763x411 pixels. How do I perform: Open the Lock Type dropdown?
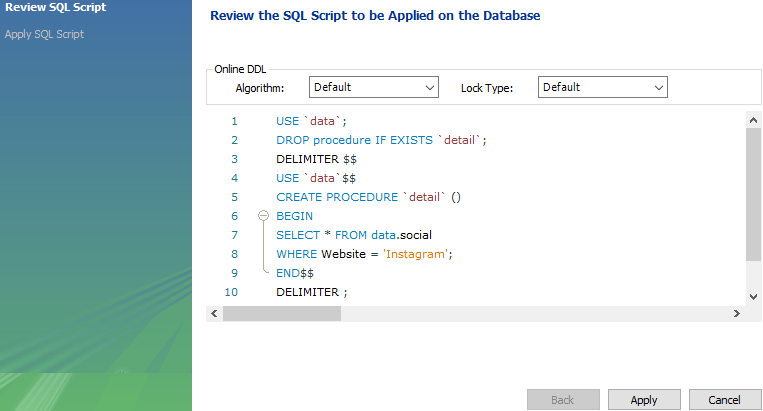click(602, 87)
